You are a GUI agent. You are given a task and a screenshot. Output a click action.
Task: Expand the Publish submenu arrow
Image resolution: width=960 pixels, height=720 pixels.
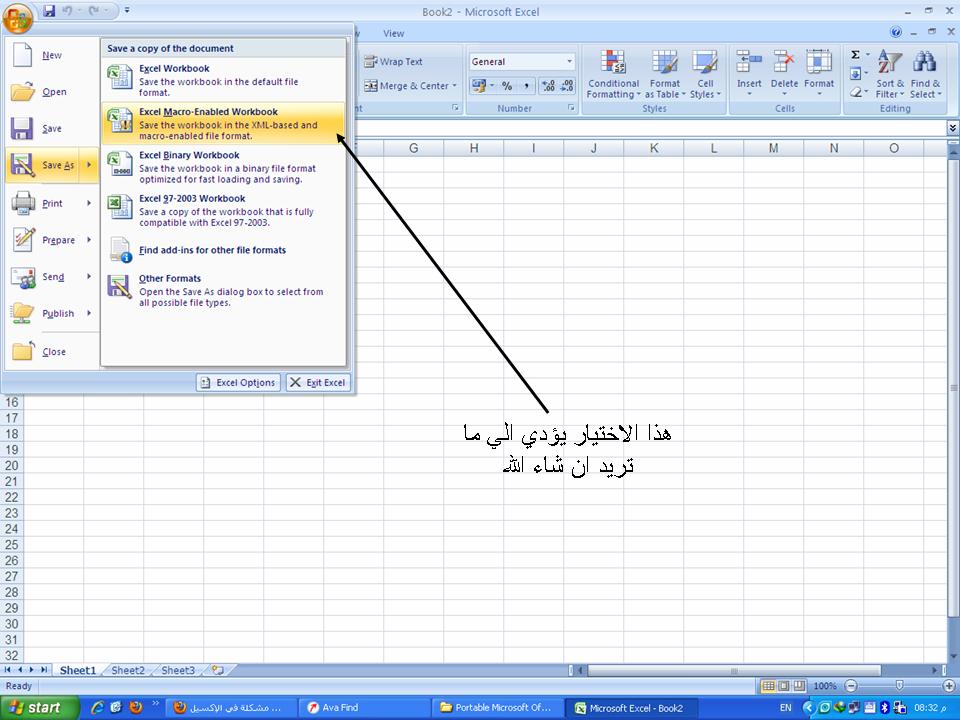[89, 313]
